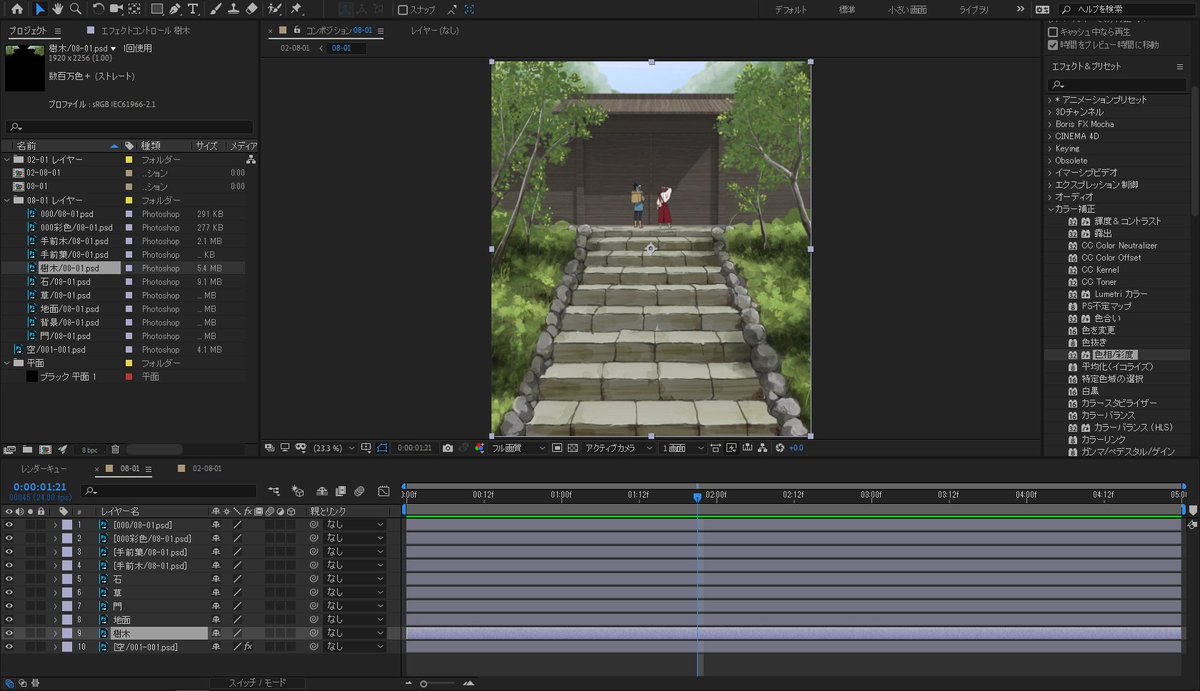Select the Pen tool
1200x691 pixels.
(175, 9)
